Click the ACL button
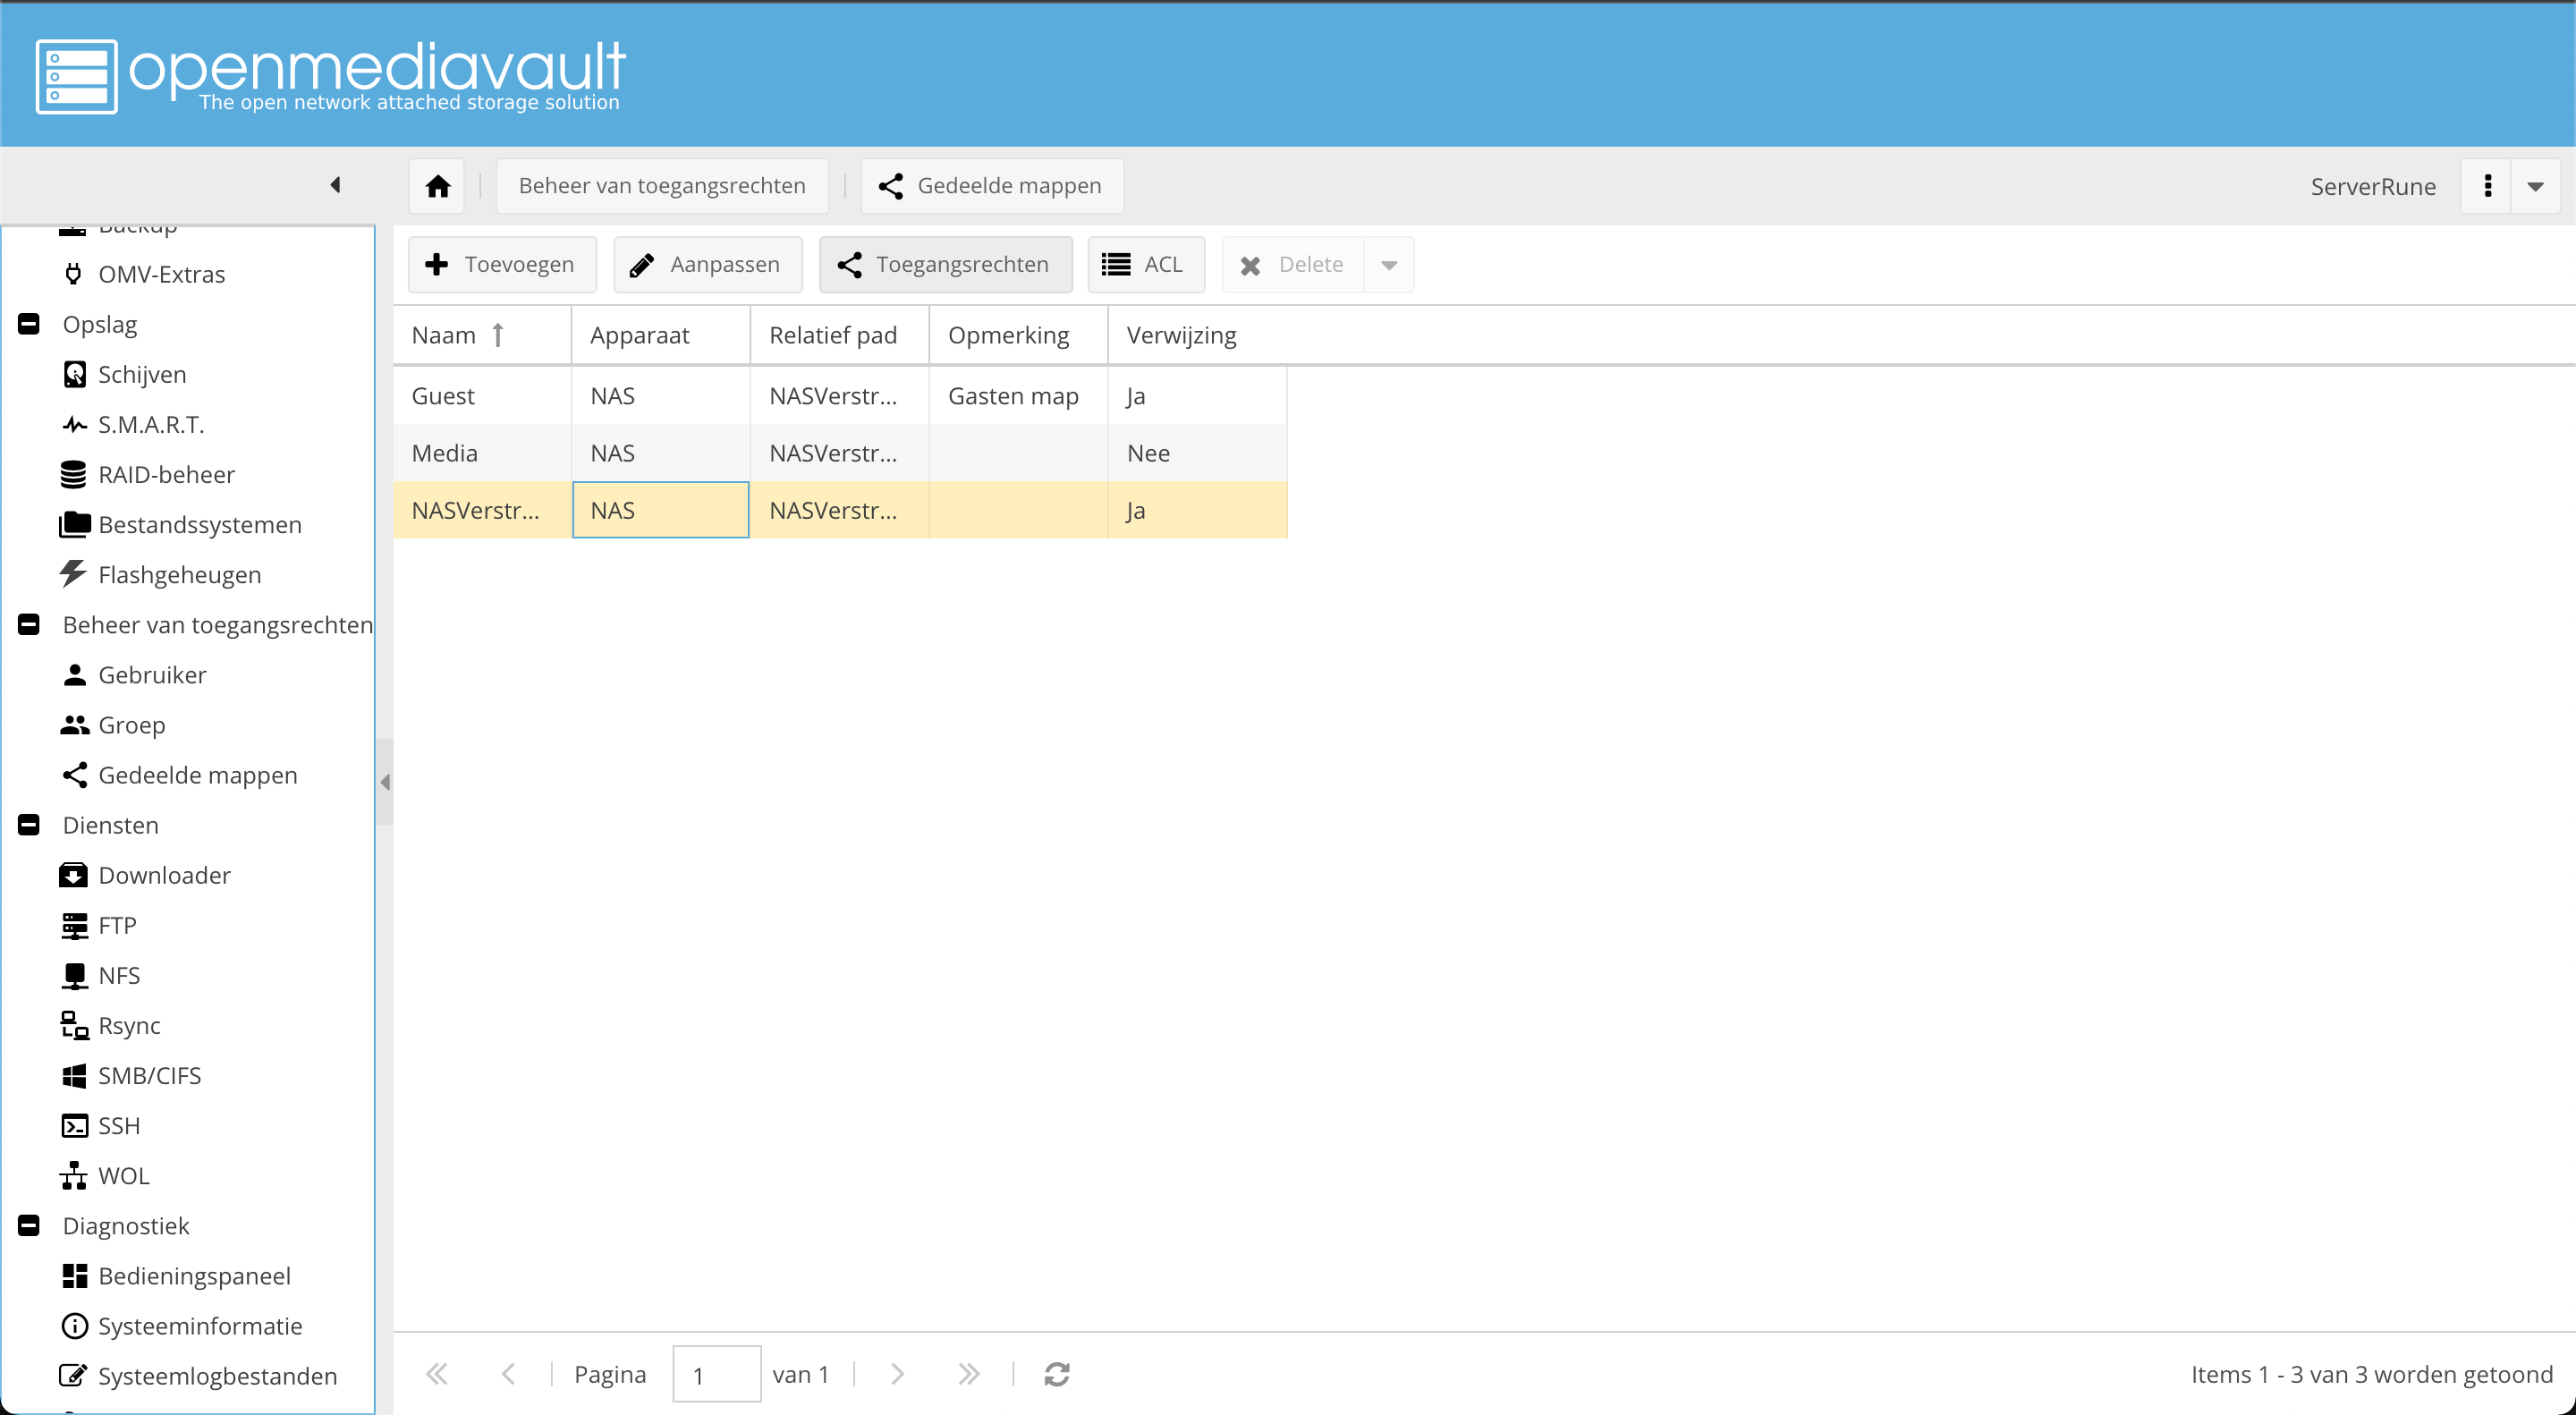Image resolution: width=2576 pixels, height=1415 pixels. [1145, 264]
